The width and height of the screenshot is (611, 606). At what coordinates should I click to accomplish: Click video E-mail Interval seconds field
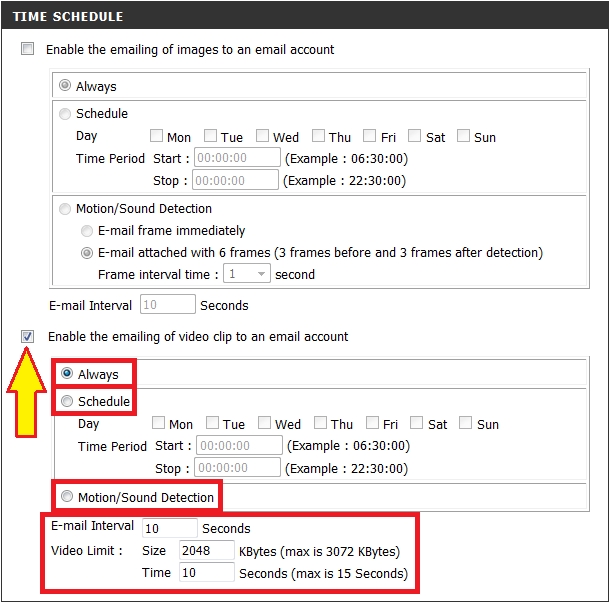click(169, 528)
